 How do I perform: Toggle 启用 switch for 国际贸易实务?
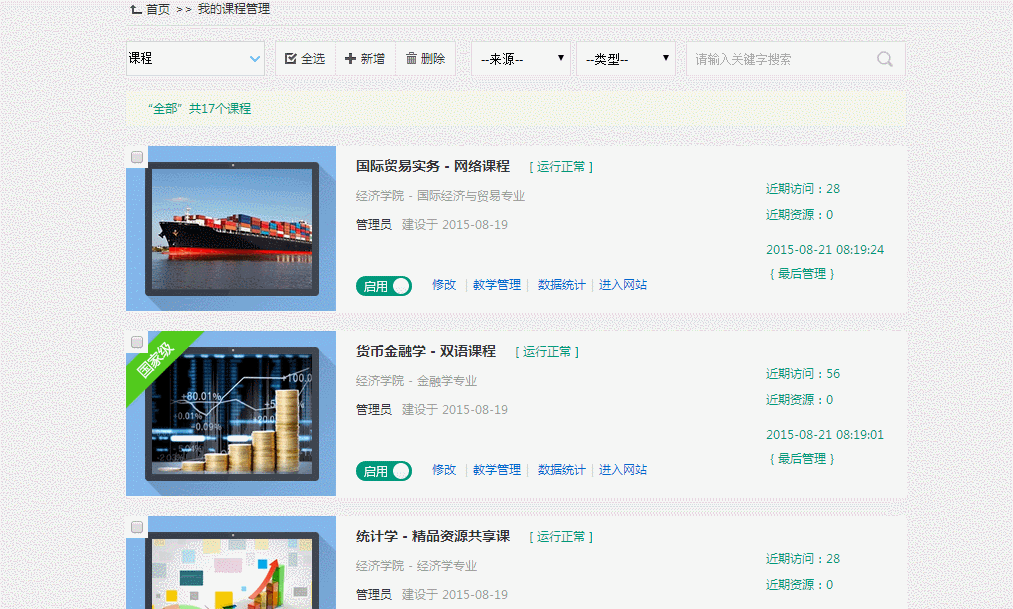pos(384,286)
